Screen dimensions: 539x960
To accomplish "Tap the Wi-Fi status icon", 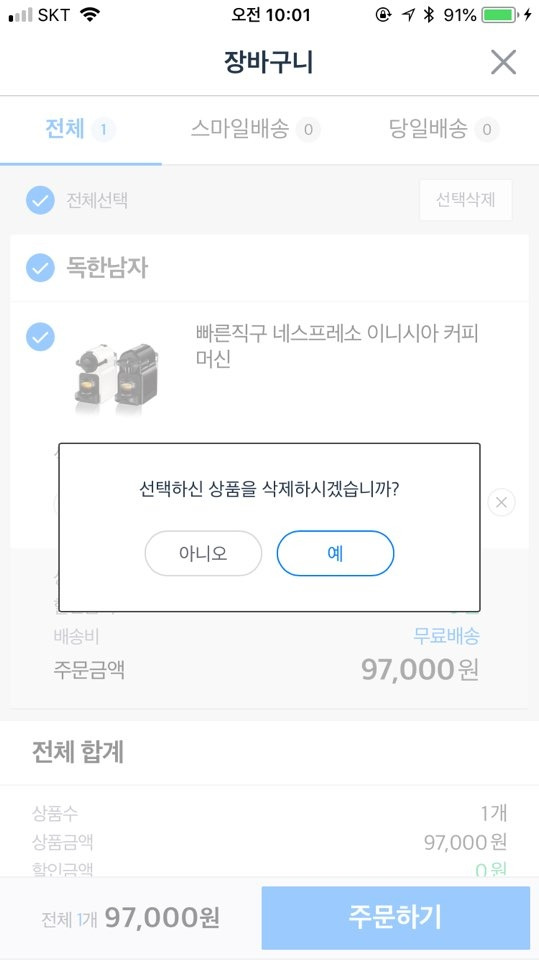I will tap(90, 15).
